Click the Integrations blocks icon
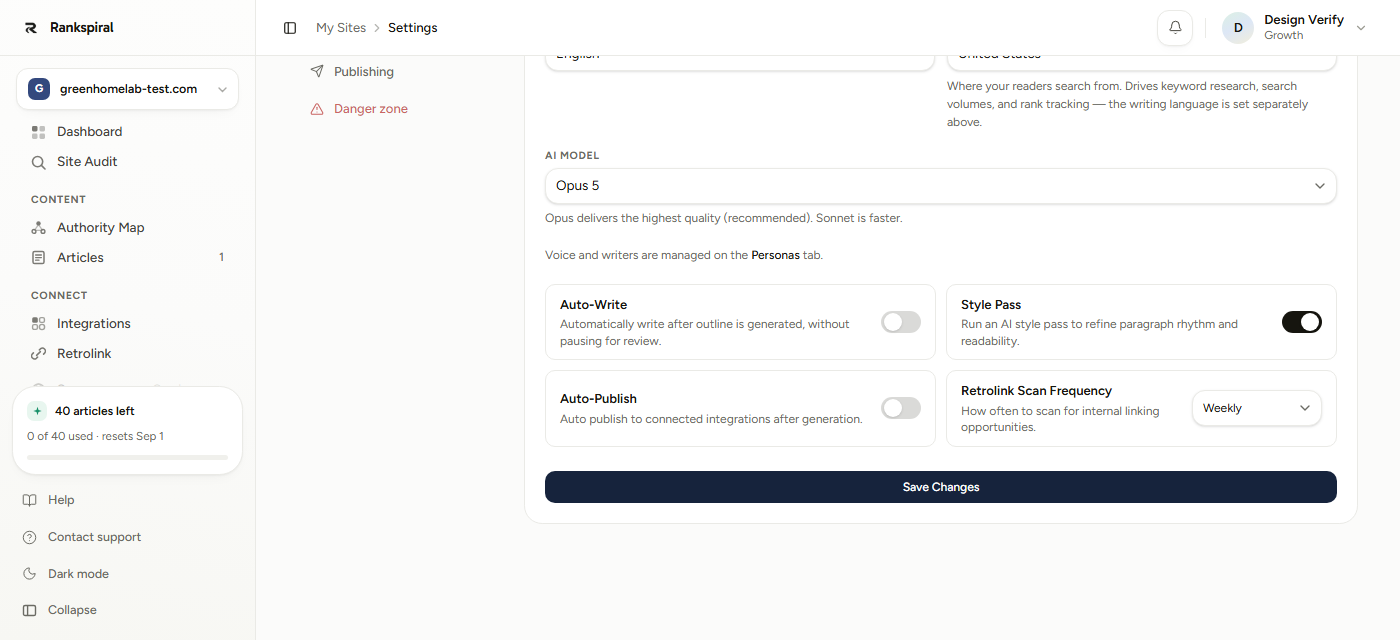The width and height of the screenshot is (1400, 640). click(x=39, y=324)
